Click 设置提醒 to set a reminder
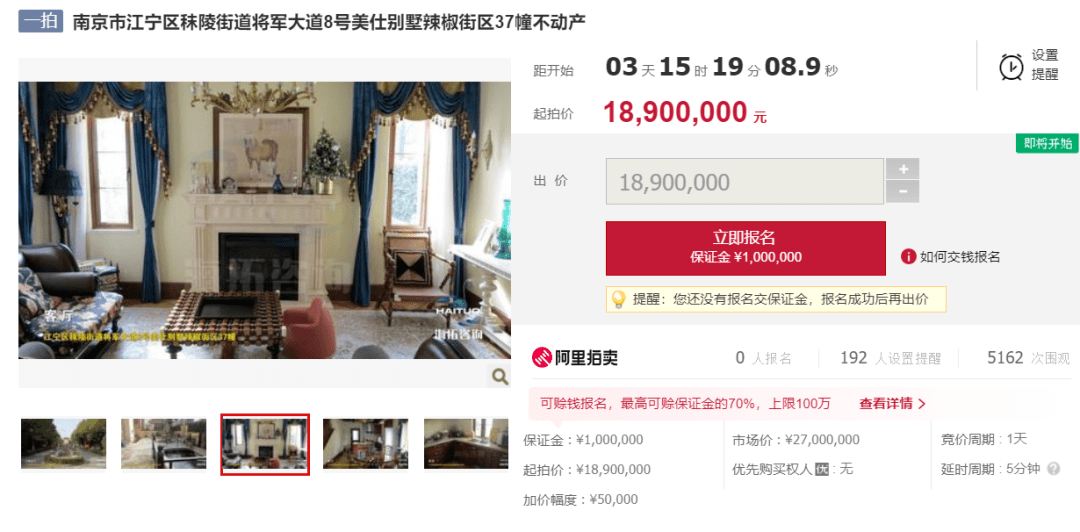 [1044, 65]
